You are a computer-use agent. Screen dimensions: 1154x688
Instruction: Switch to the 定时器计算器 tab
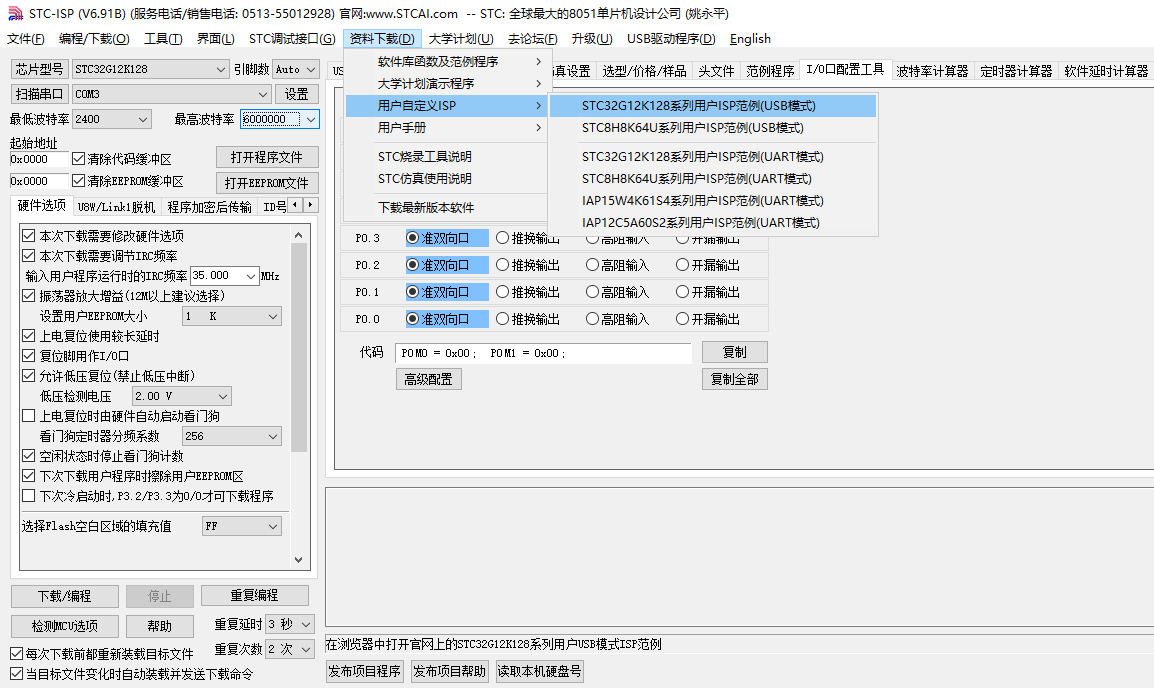tap(1016, 71)
